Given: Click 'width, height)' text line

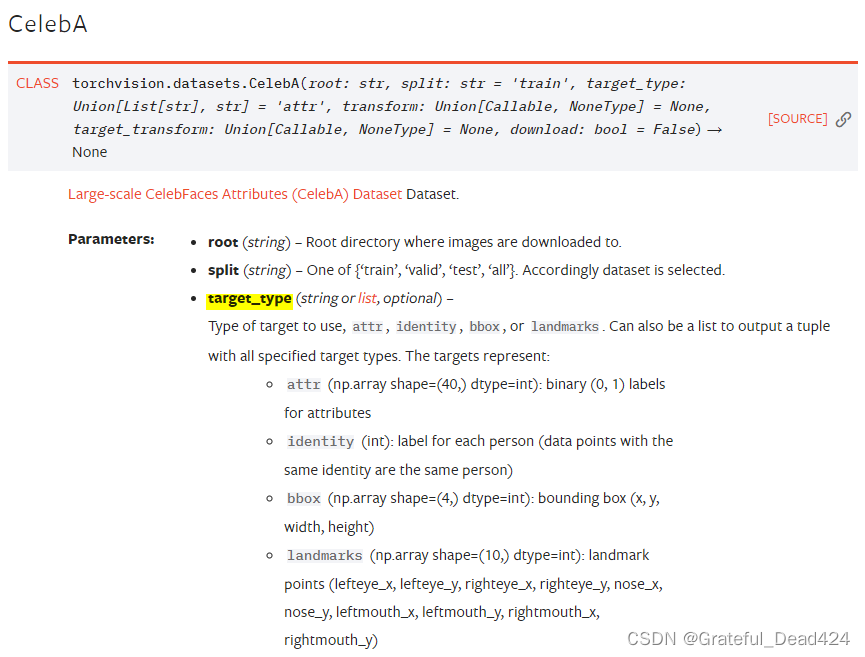Looking at the screenshot, I should click(x=329, y=527).
